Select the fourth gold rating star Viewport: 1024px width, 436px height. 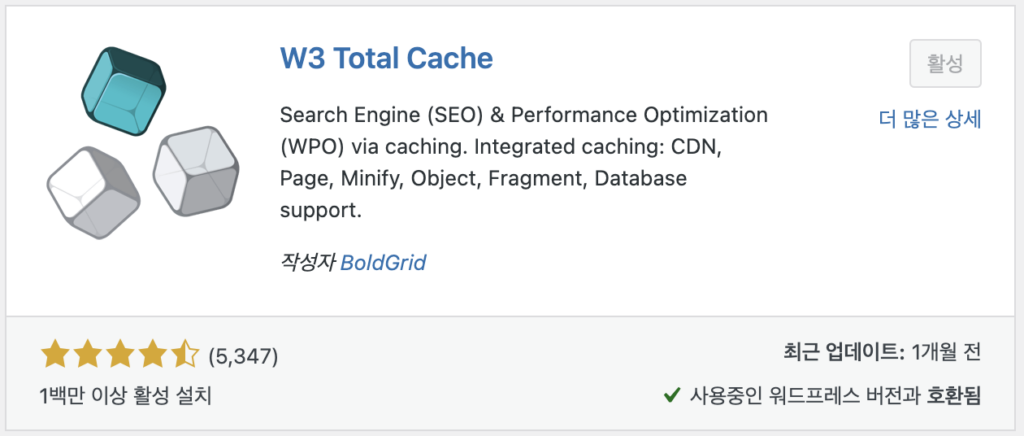tap(152, 355)
